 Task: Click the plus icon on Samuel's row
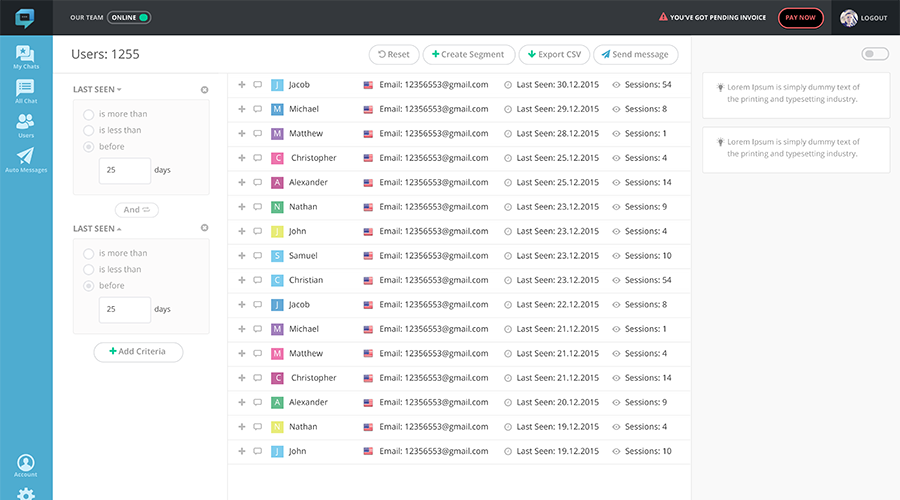(x=242, y=255)
